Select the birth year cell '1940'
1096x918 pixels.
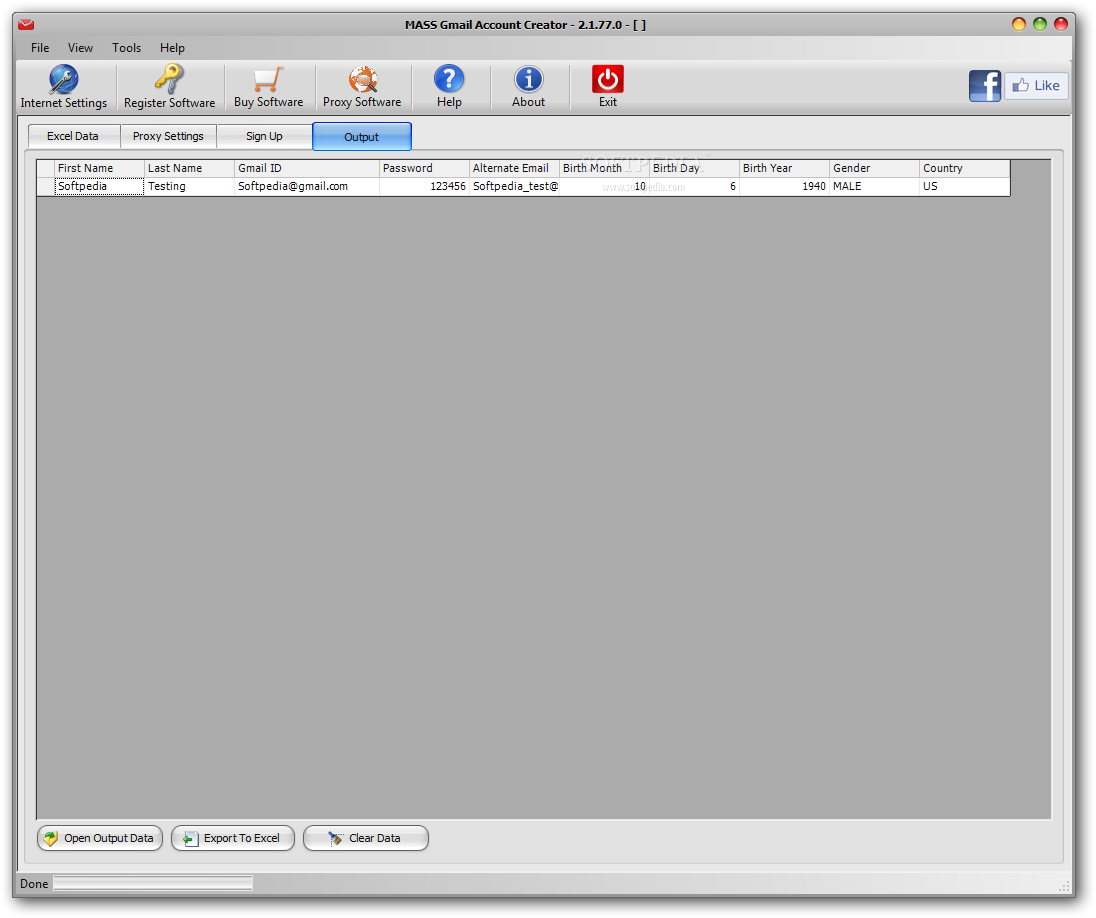[x=784, y=187]
